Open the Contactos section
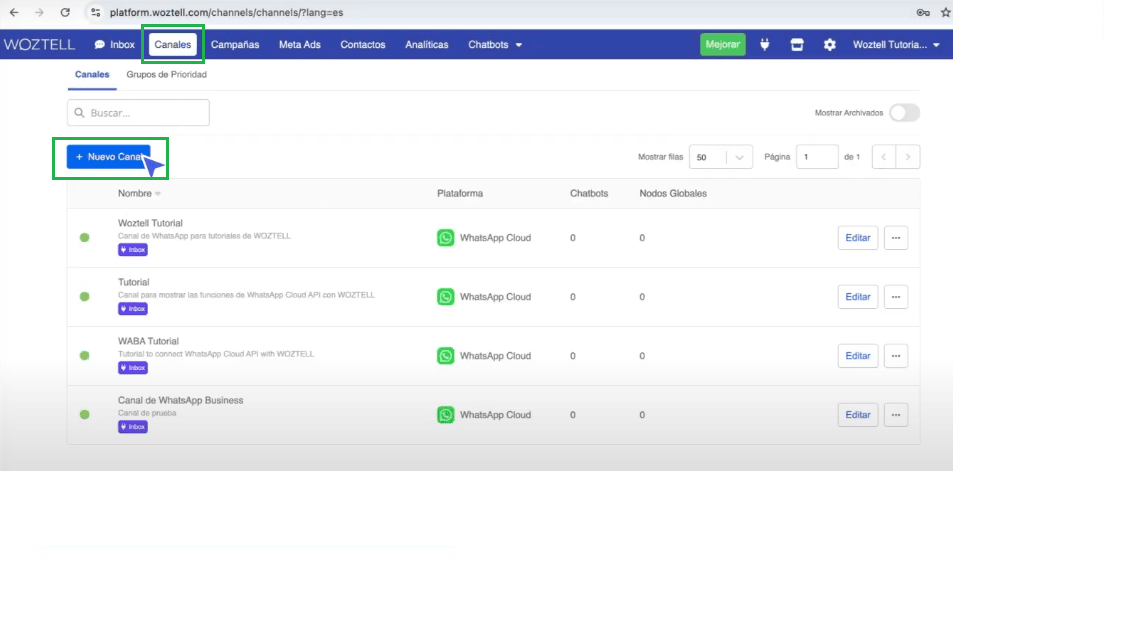The width and height of the screenshot is (1122, 629). click(x=363, y=44)
